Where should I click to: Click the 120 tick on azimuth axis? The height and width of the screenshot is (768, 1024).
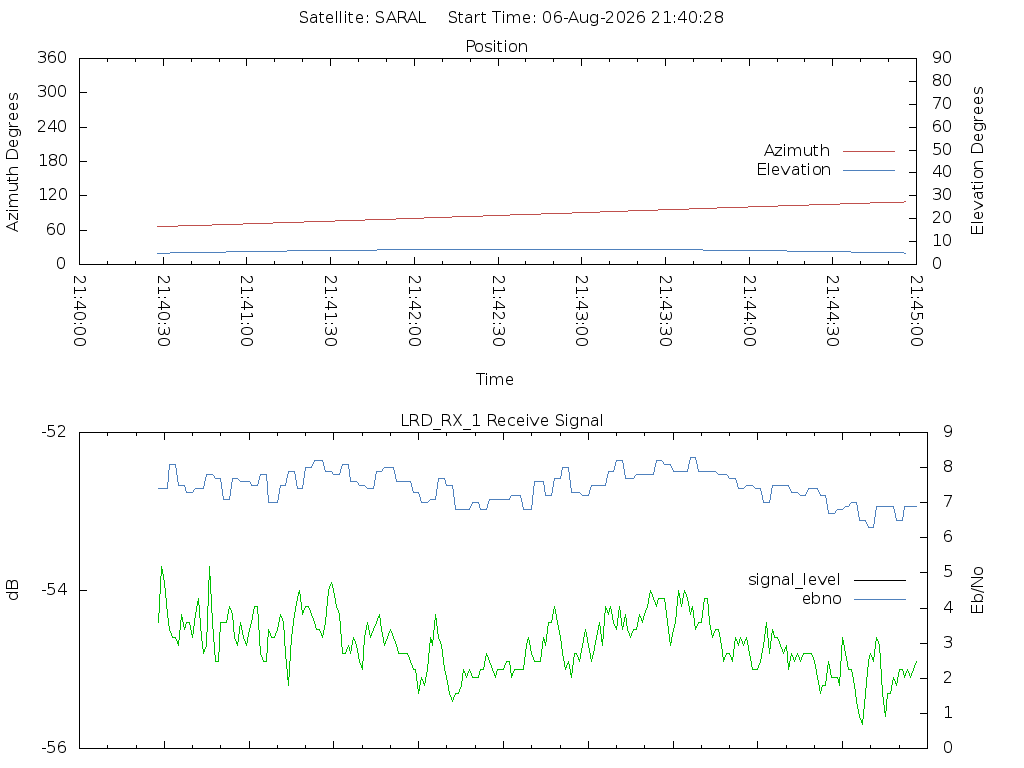52,195
